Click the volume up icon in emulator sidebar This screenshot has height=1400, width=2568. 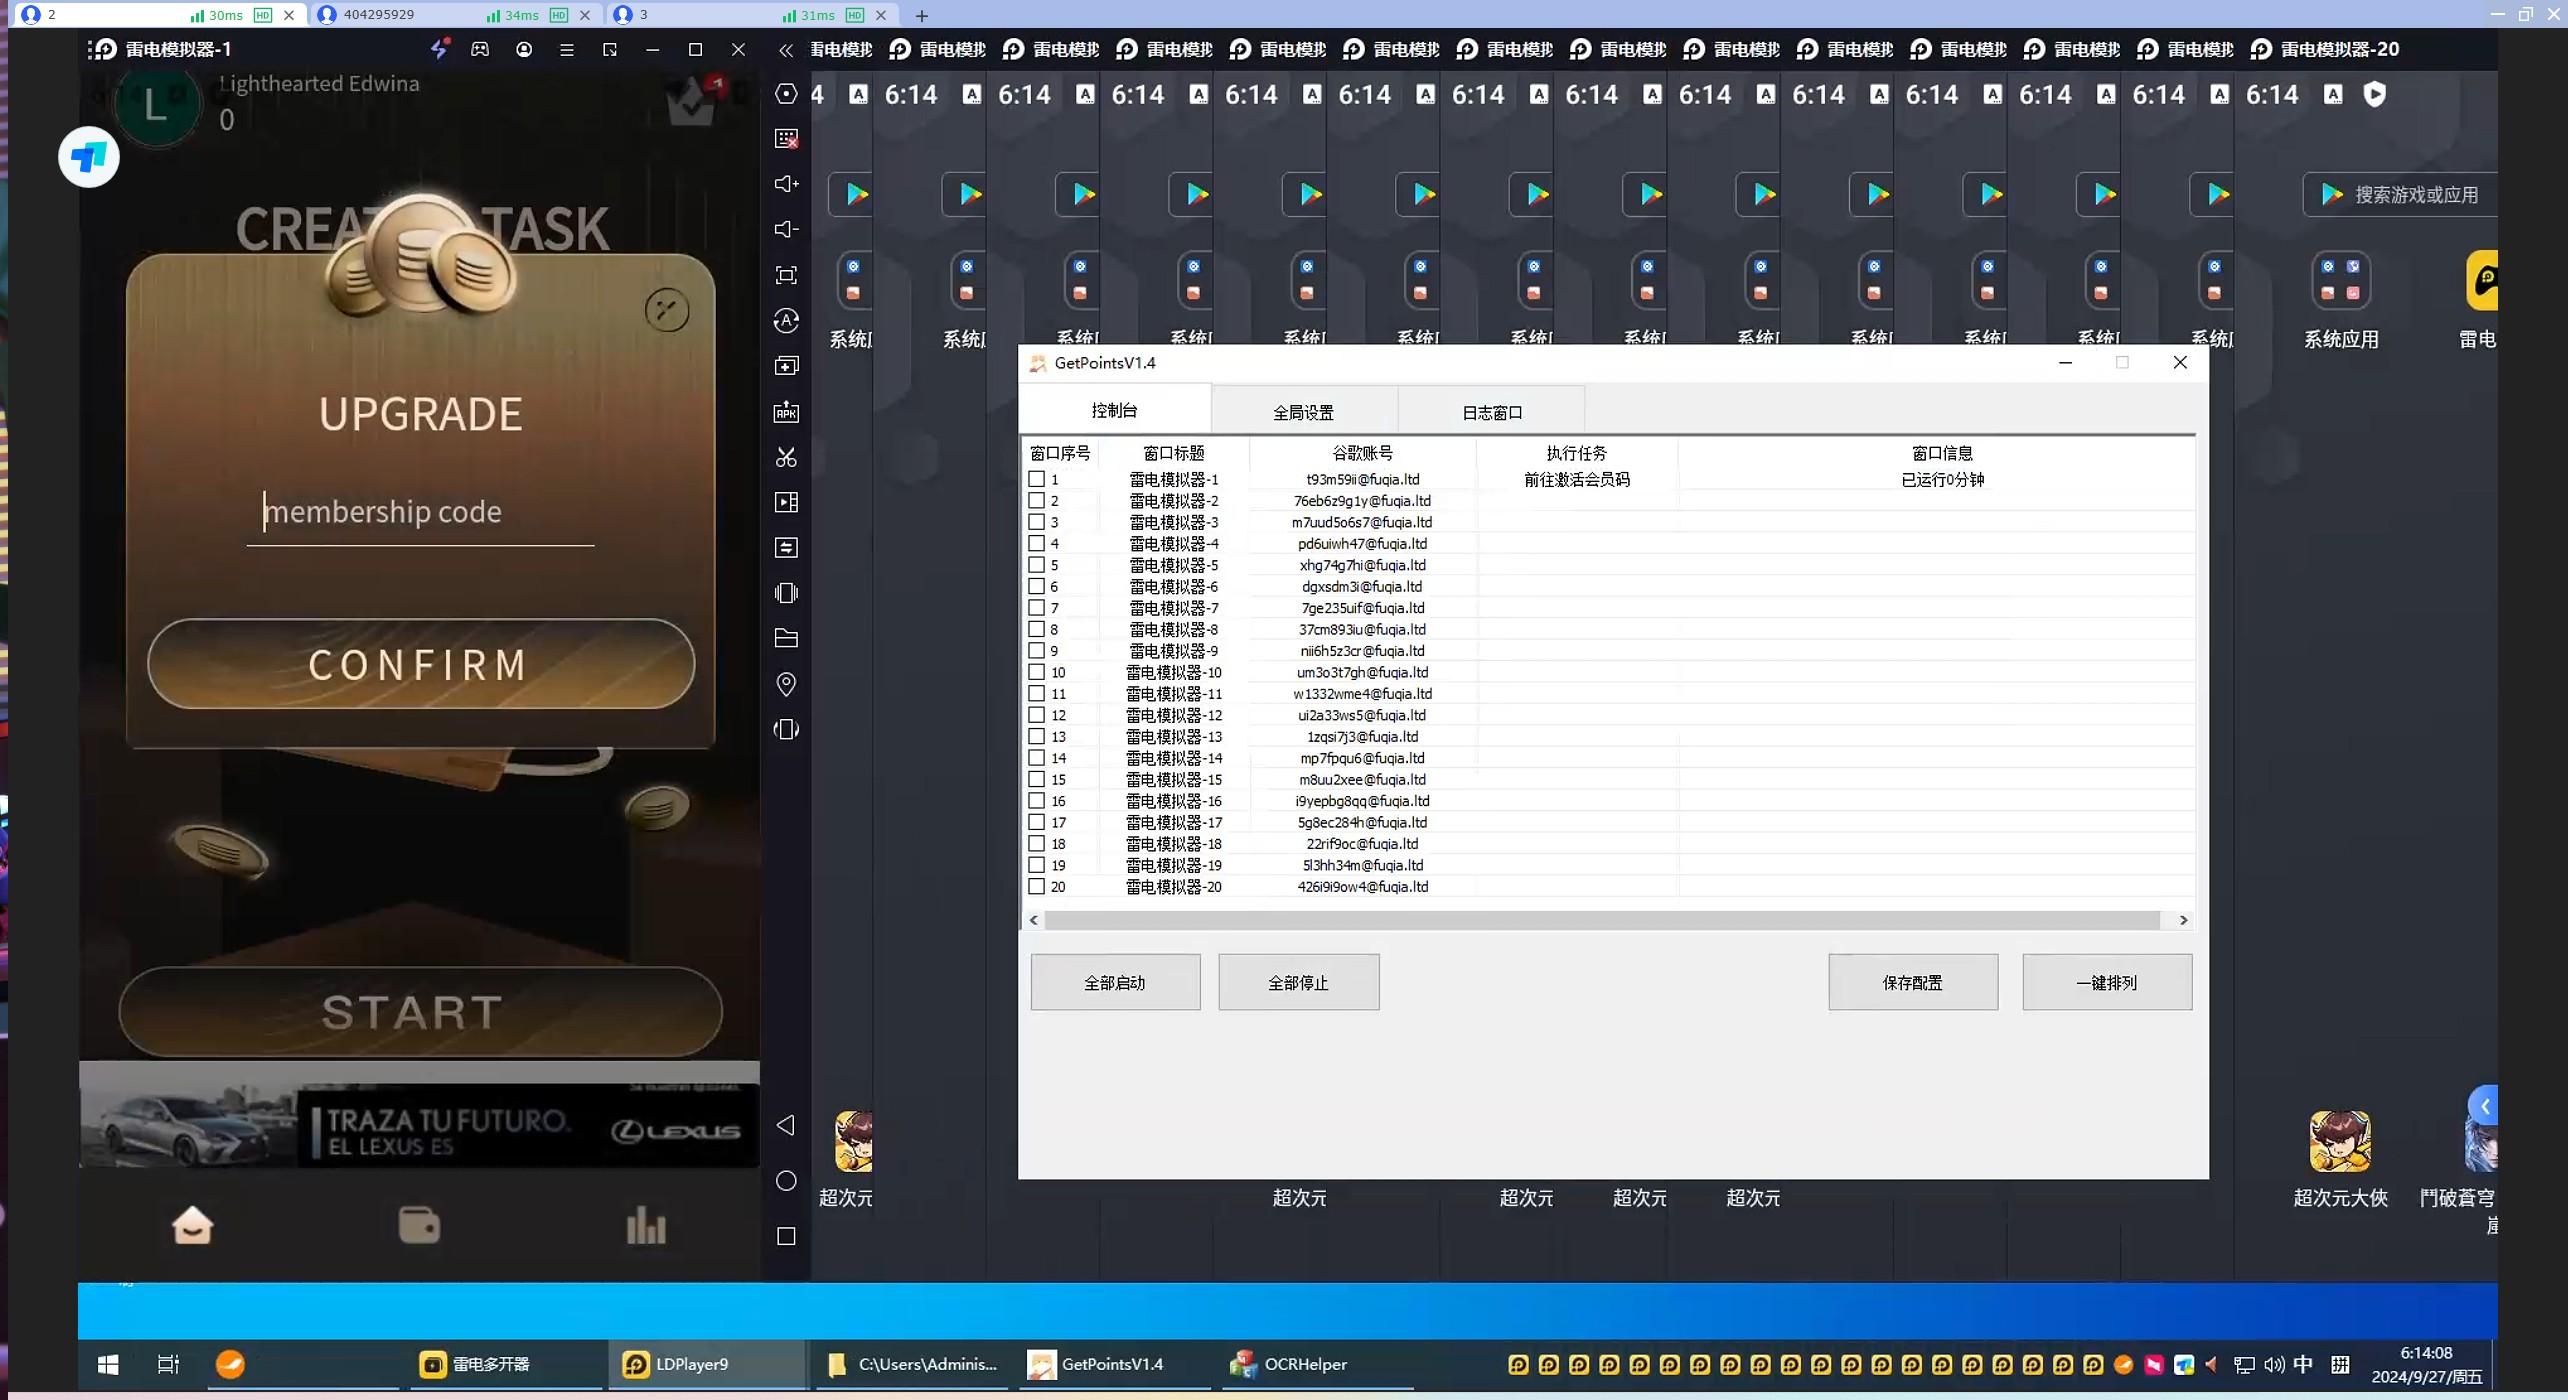(x=786, y=183)
